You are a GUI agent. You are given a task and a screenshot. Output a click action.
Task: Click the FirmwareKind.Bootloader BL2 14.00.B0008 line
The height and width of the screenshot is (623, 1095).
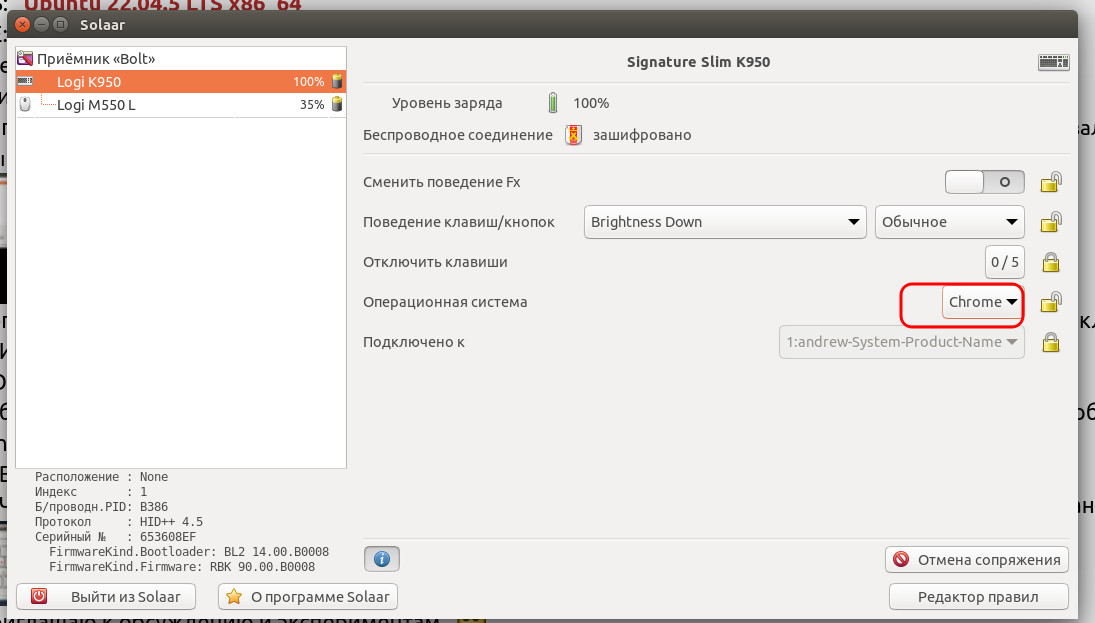pyautogui.click(x=189, y=552)
